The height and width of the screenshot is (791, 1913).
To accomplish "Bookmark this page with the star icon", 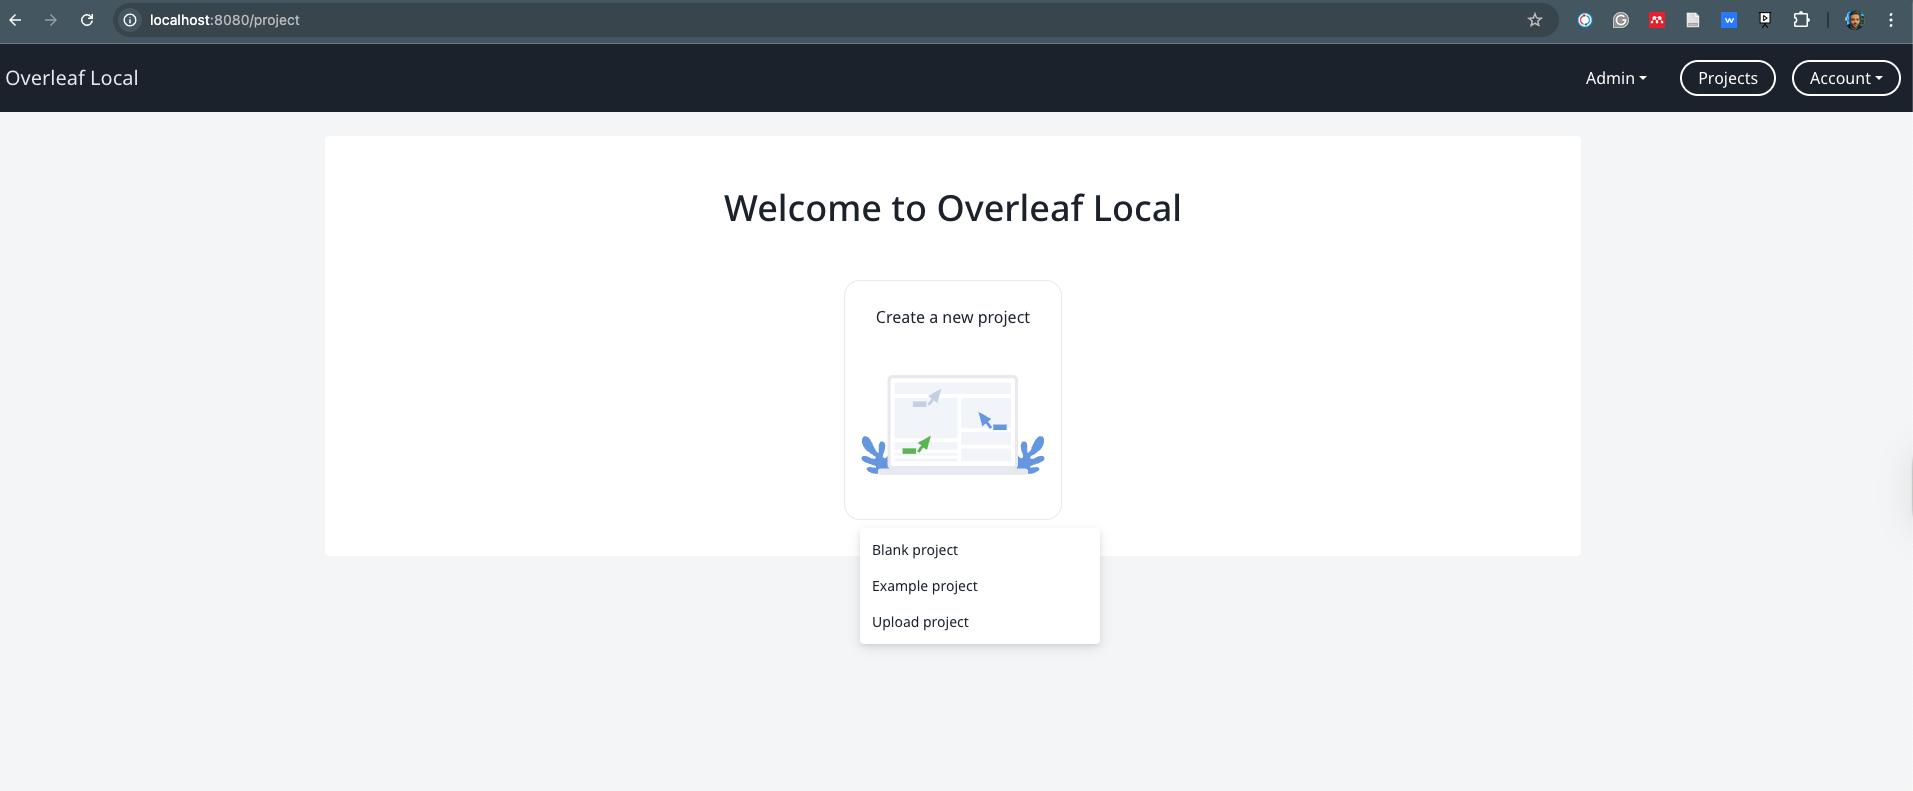I will point(1535,20).
